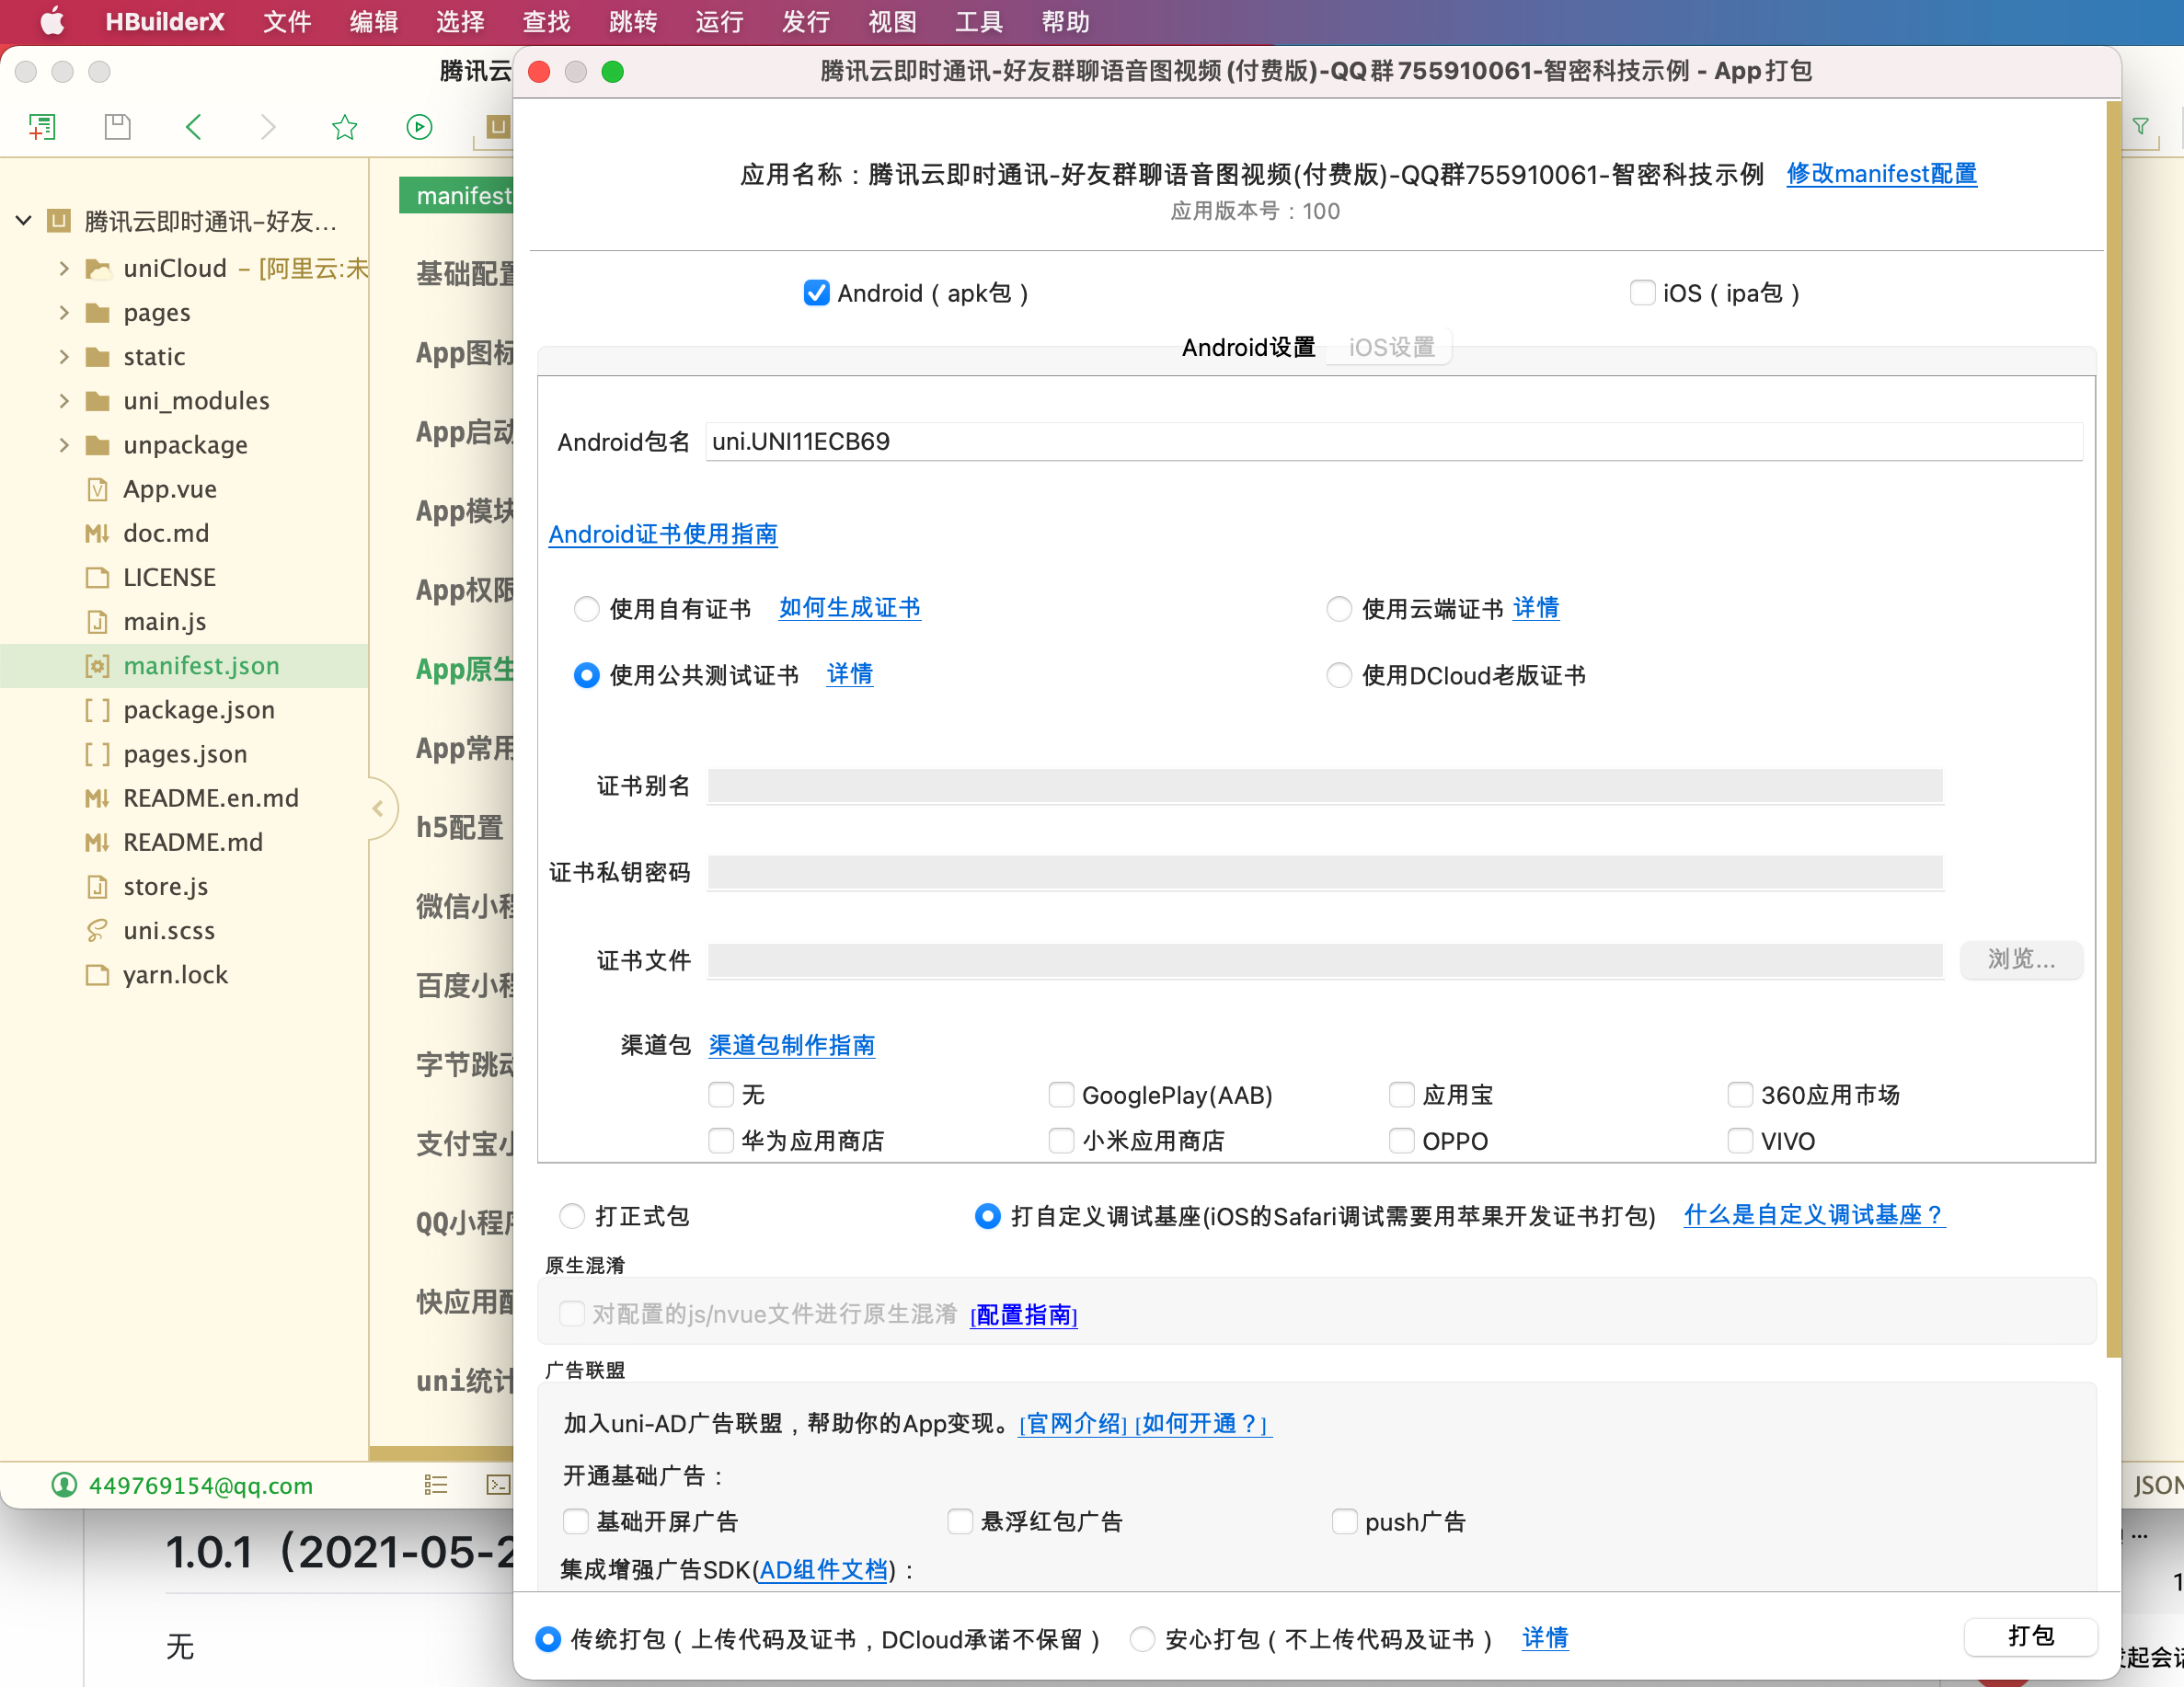The height and width of the screenshot is (1687, 2184).
Task: Check the OPPO channel checkbox
Action: (1402, 1141)
